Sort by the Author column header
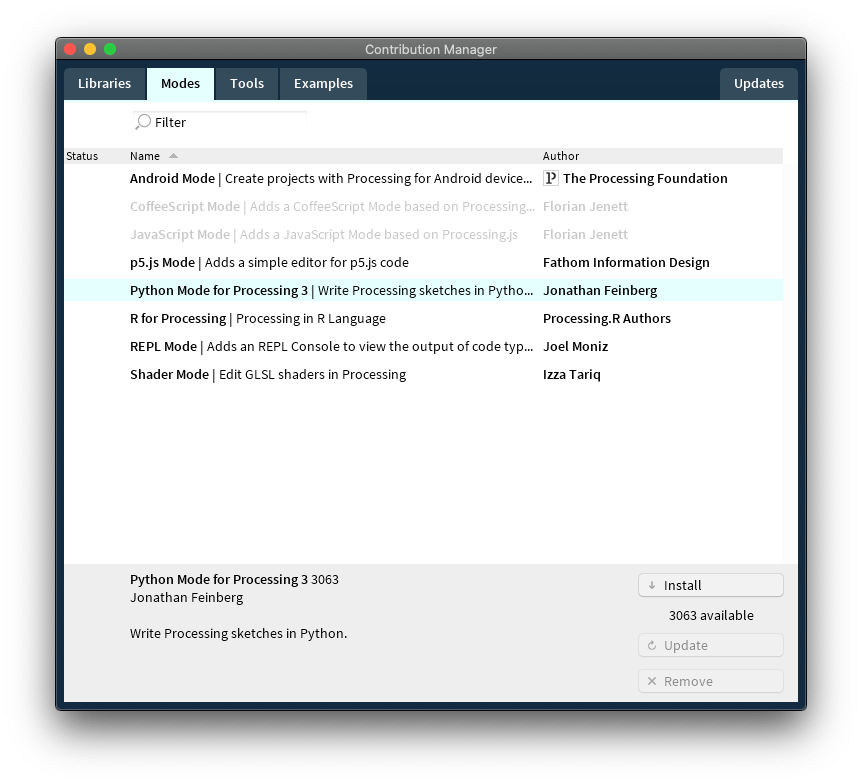 [561, 156]
